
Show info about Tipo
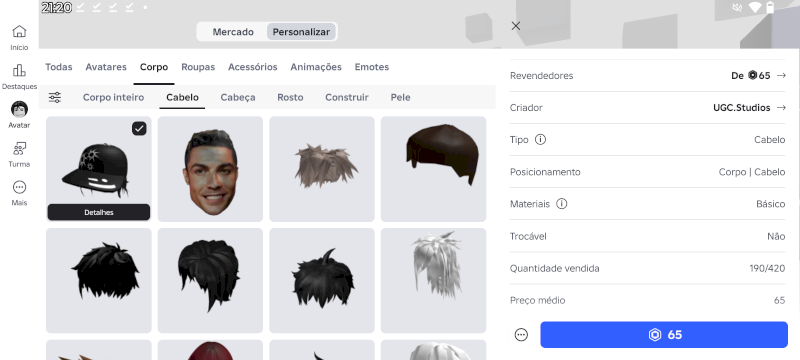click(540, 139)
